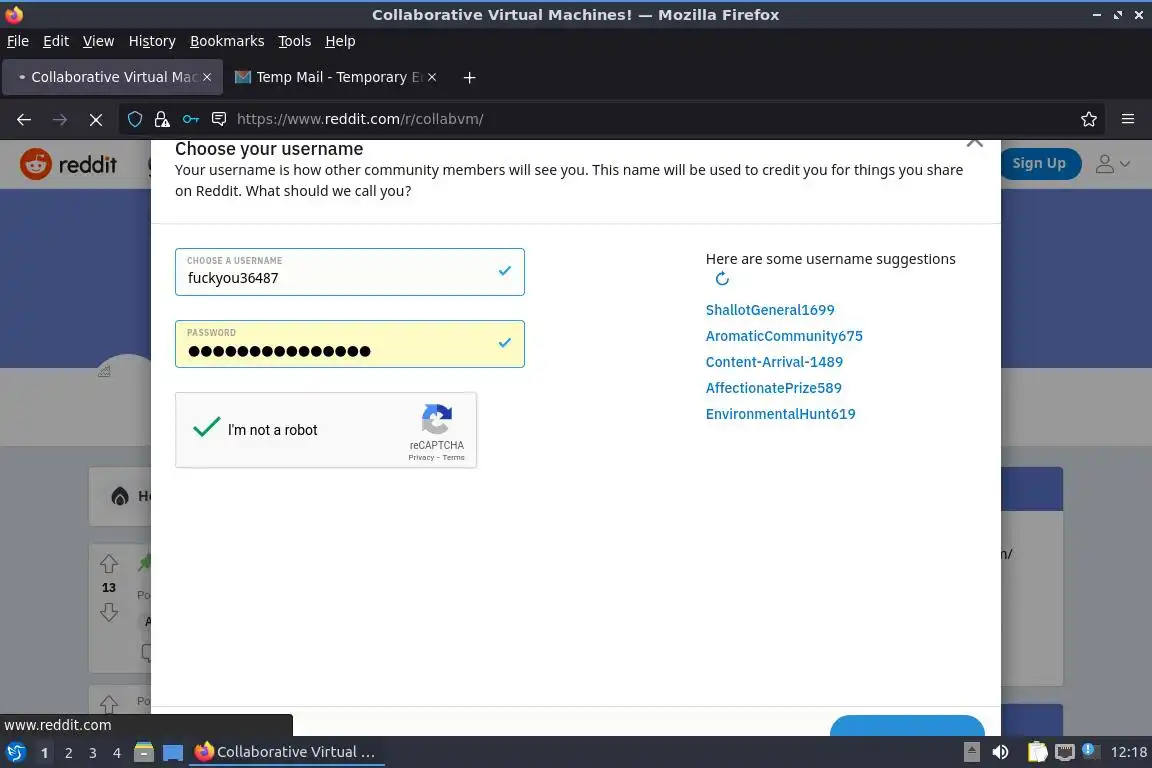The image size is (1152, 768).
Task: Open the volume control in the tray
Action: (1000, 752)
